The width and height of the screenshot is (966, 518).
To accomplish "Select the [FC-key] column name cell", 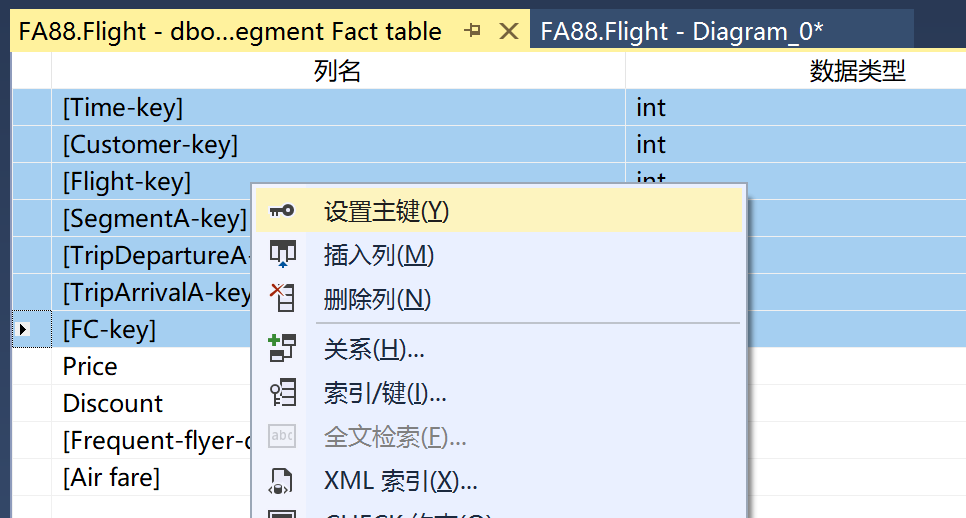I will pyautogui.click(x=151, y=330).
